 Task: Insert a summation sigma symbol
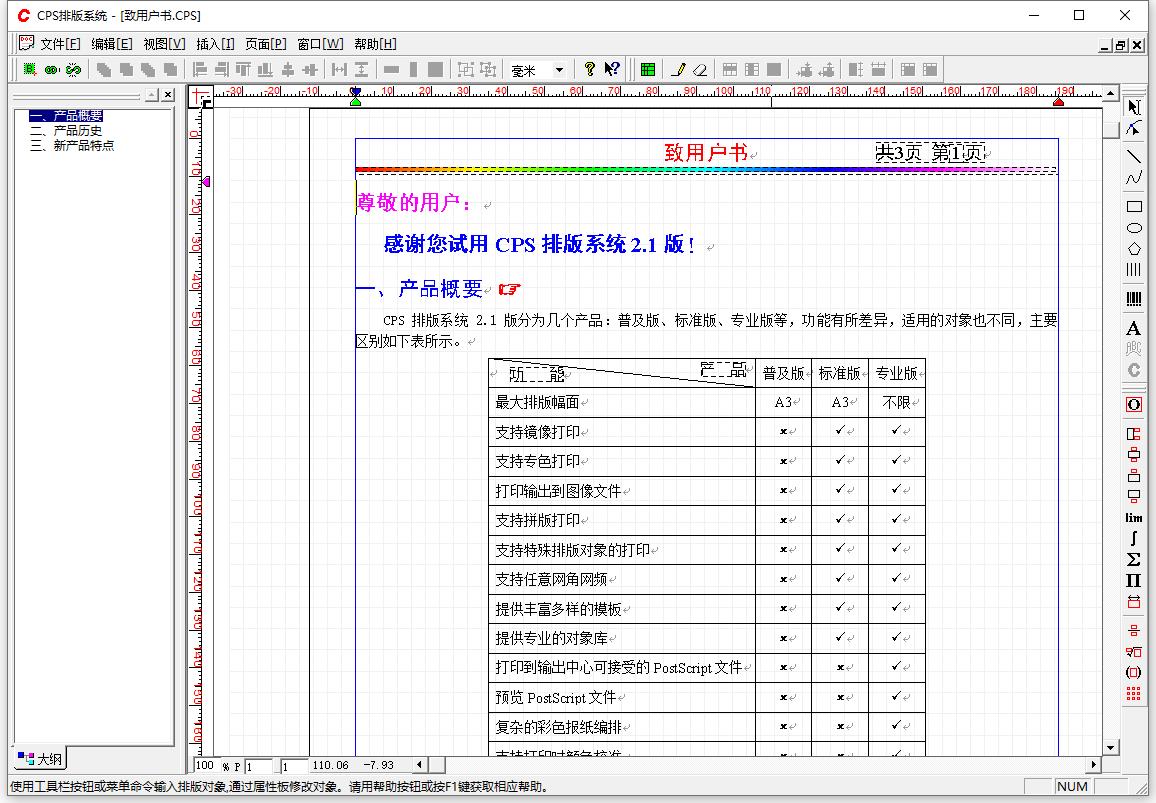coord(1134,559)
